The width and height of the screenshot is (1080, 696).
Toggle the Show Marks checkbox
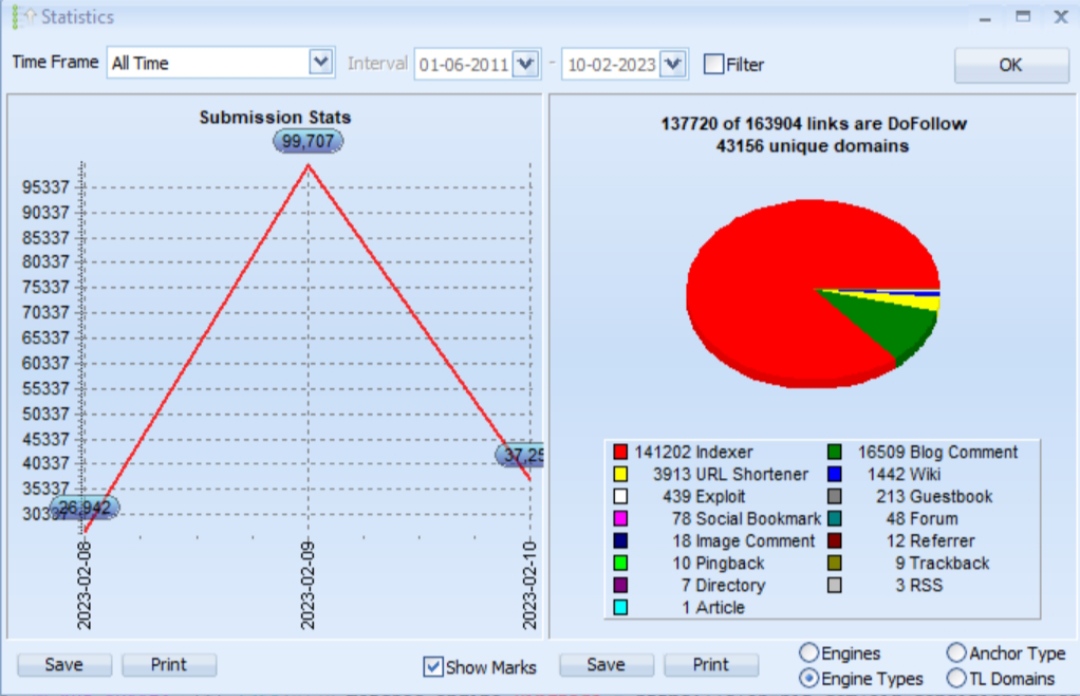pyautogui.click(x=433, y=666)
